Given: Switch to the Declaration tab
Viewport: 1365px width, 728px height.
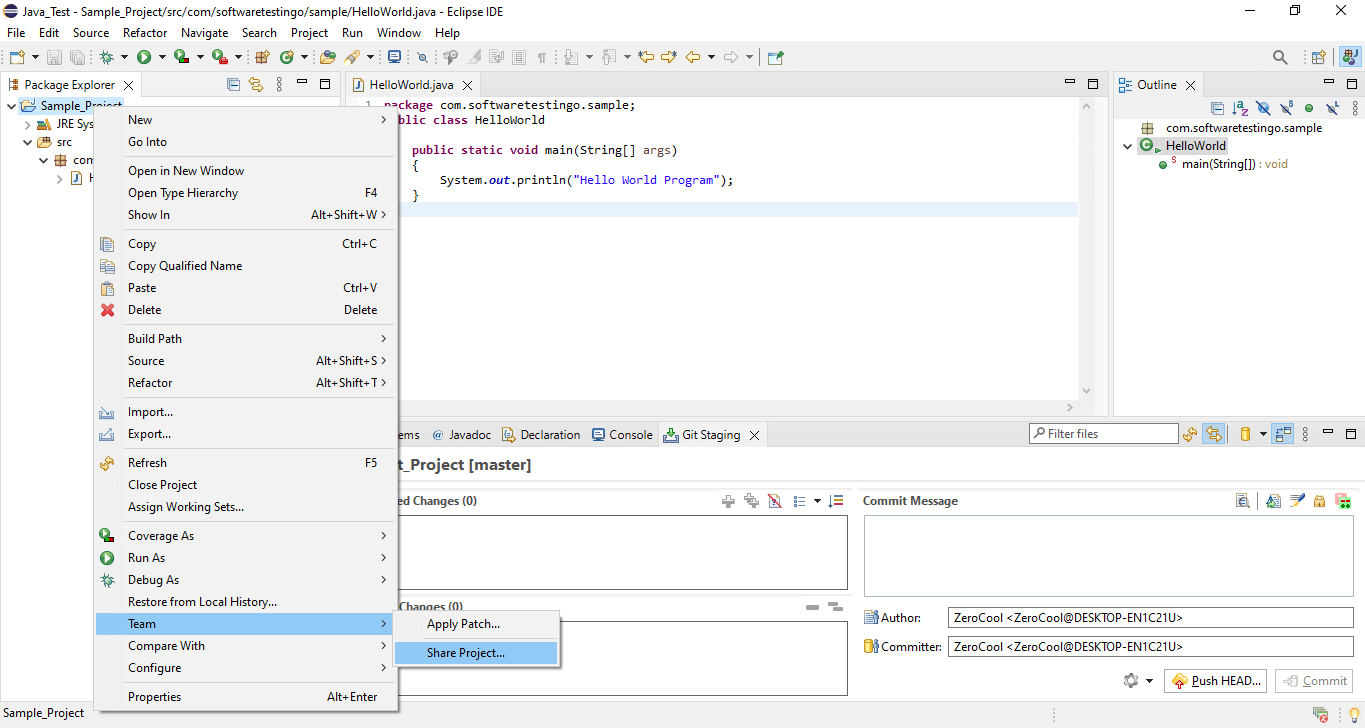Looking at the screenshot, I should (x=541, y=435).
